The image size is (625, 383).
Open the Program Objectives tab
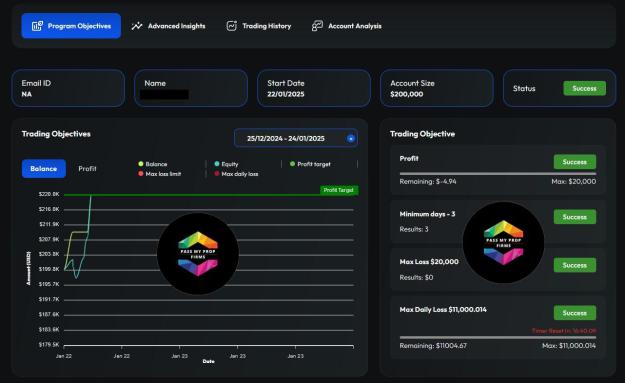coord(71,26)
